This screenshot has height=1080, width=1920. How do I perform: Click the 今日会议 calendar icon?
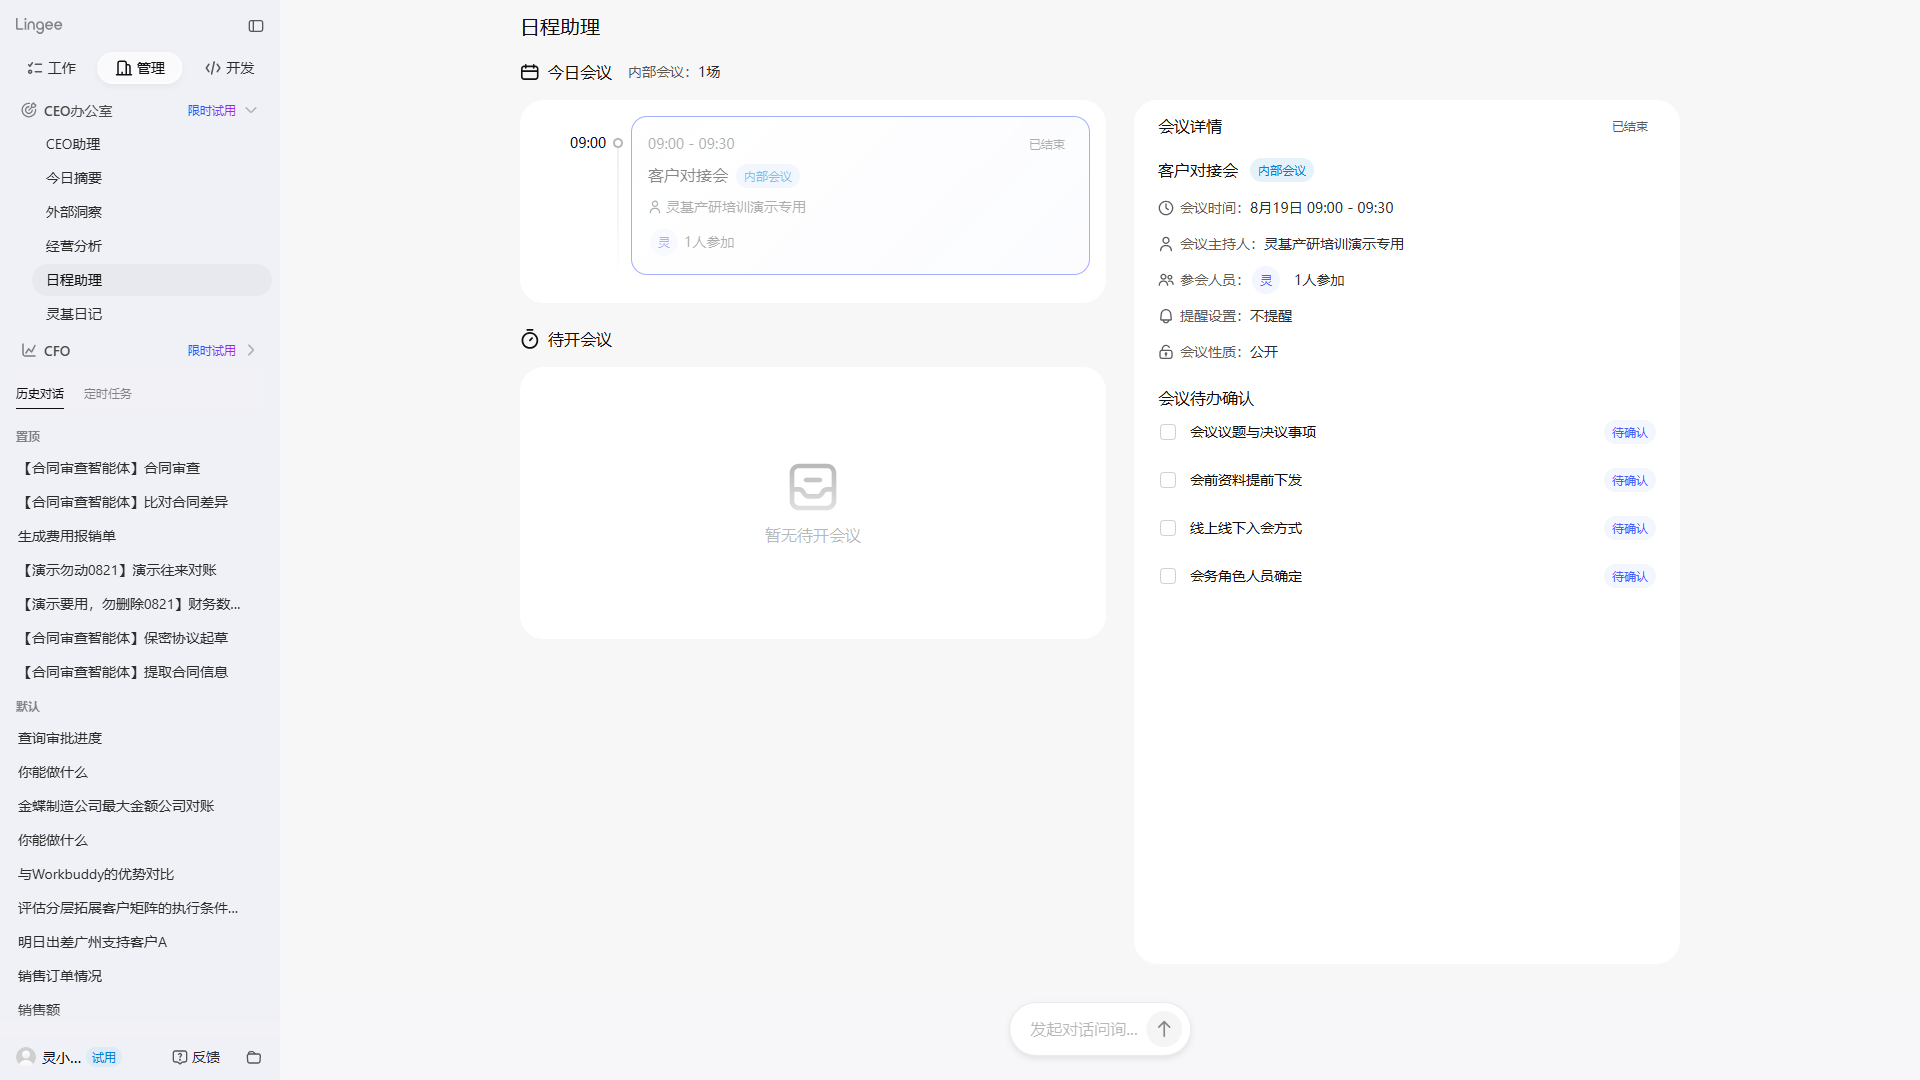point(530,72)
